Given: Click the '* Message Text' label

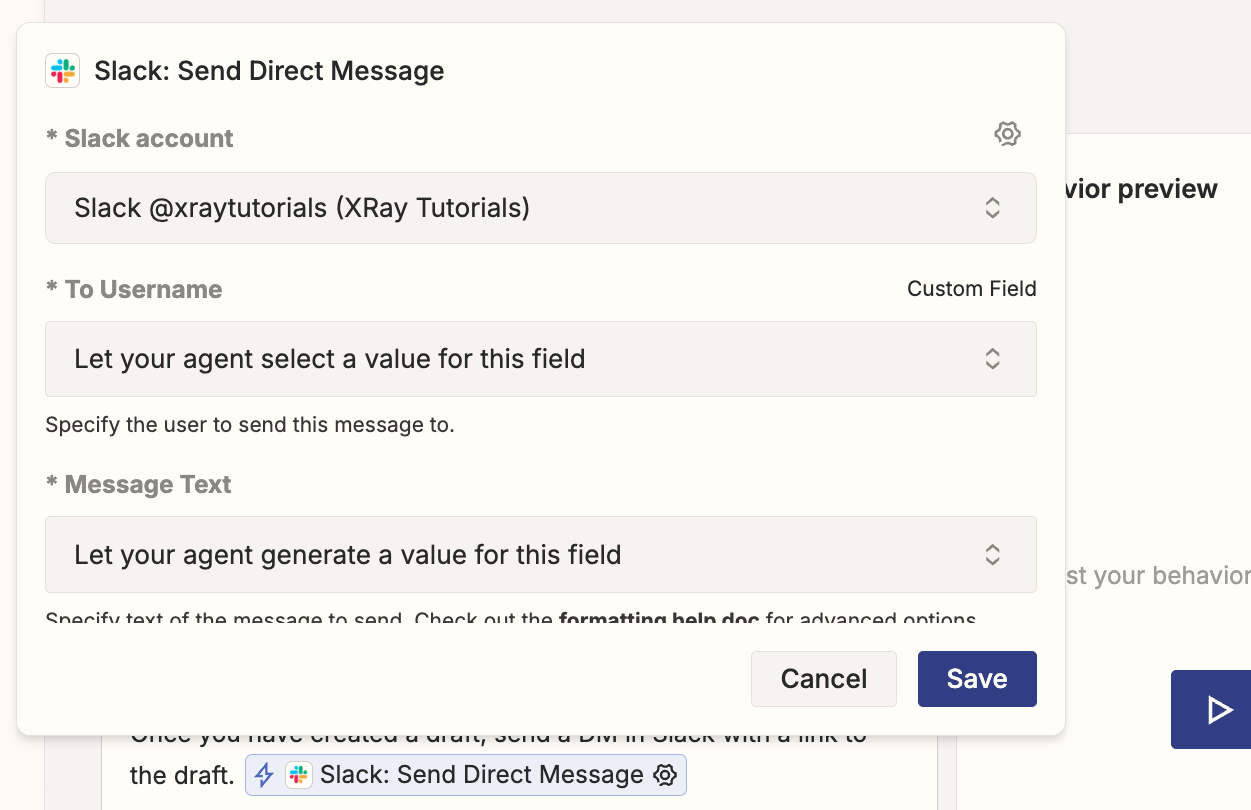Looking at the screenshot, I should point(138,484).
